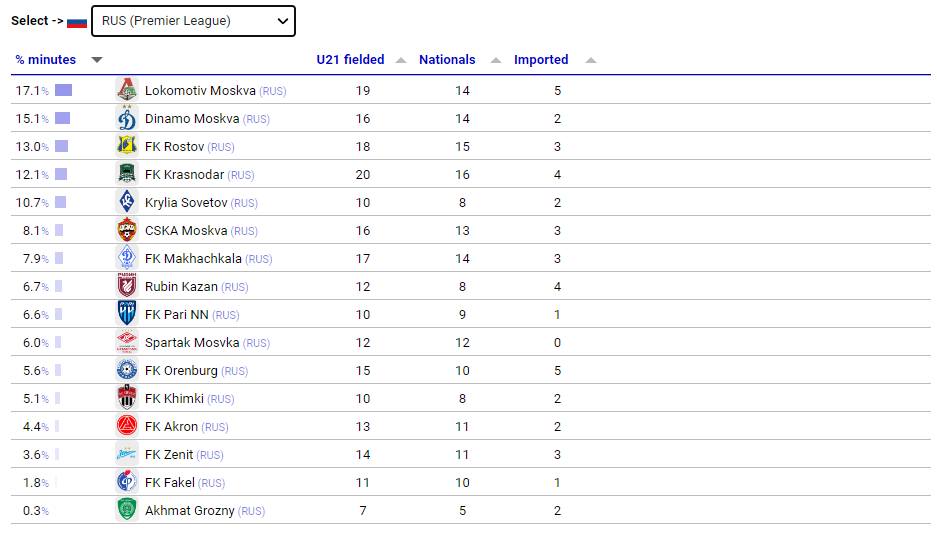Image resolution: width=937 pixels, height=538 pixels.
Task: Select Nationals value 9 for FK Pari NN
Action: click(463, 315)
